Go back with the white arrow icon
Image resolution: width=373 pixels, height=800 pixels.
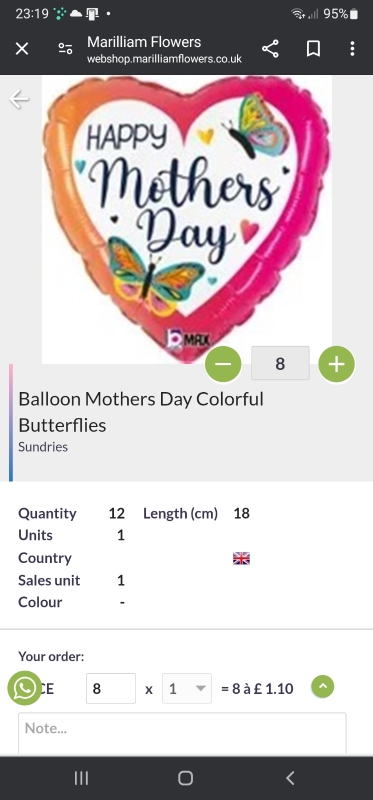pyautogui.click(x=19, y=99)
